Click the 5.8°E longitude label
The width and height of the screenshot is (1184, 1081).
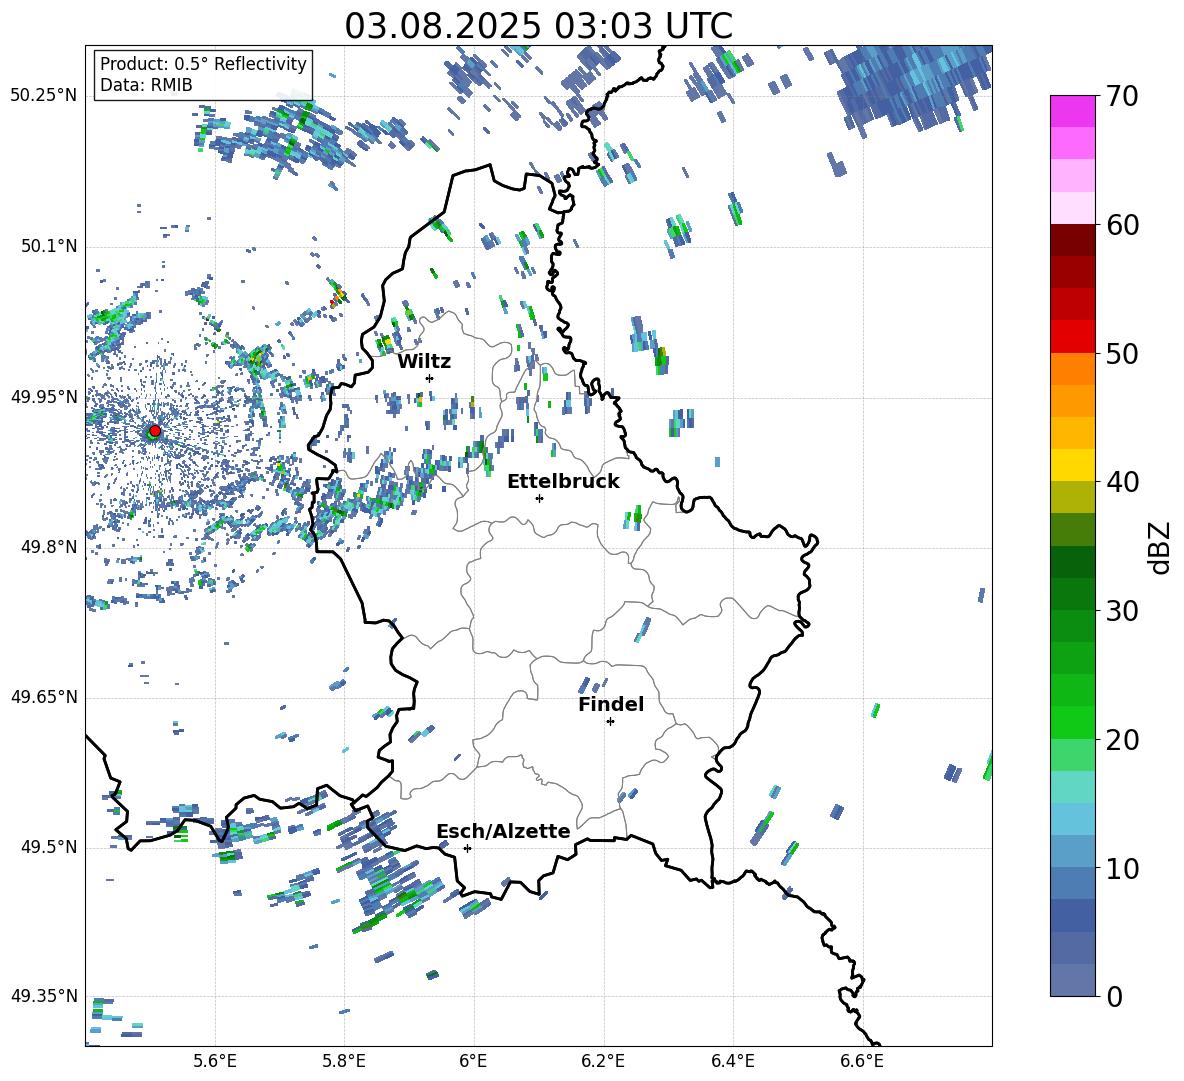pos(344,1061)
